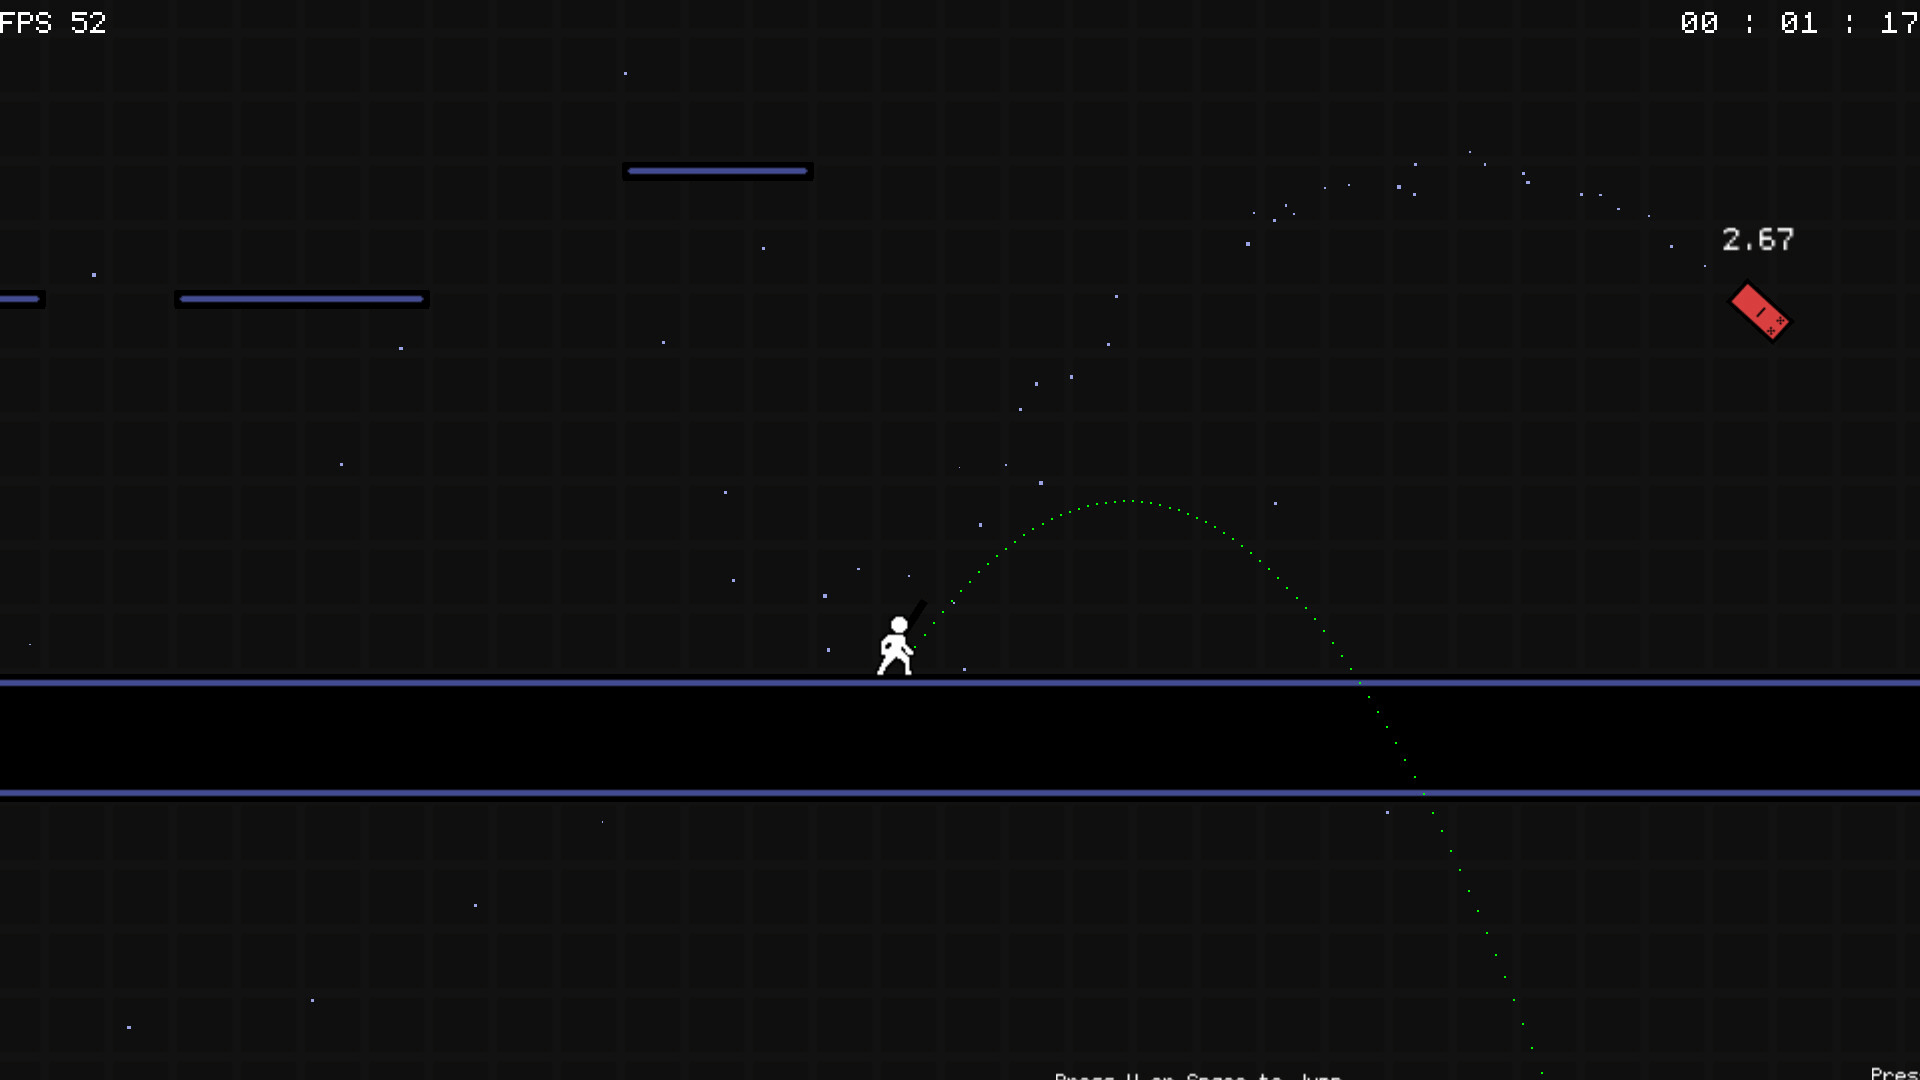
Task: Click the 2.67 countdown above red block
Action: [1757, 239]
